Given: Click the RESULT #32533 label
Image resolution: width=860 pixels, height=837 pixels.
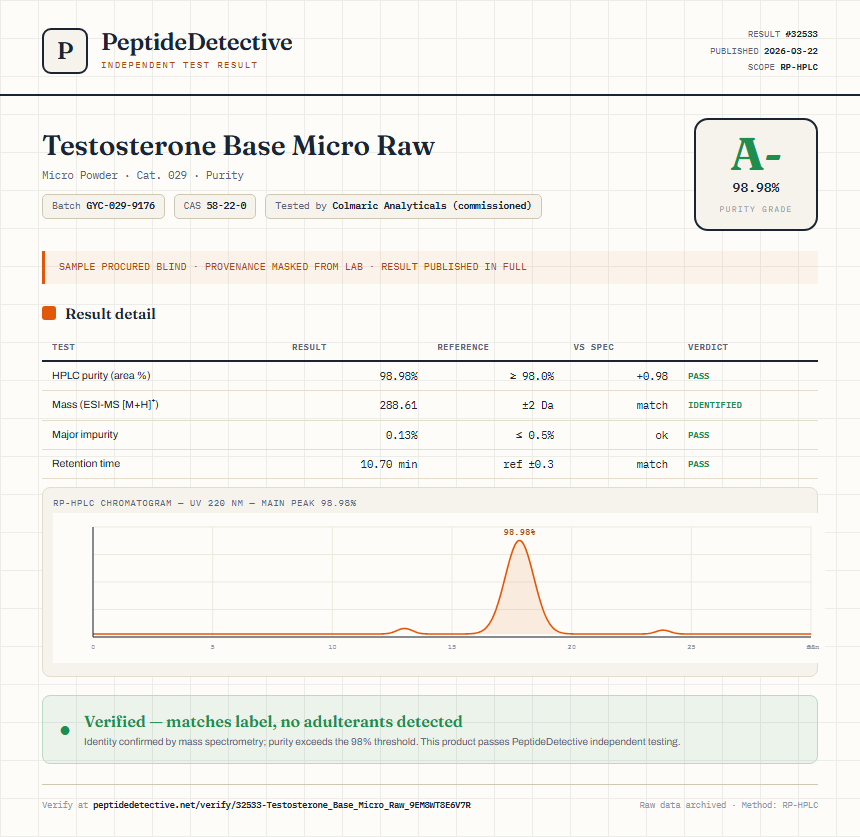Looking at the screenshot, I should point(783,34).
